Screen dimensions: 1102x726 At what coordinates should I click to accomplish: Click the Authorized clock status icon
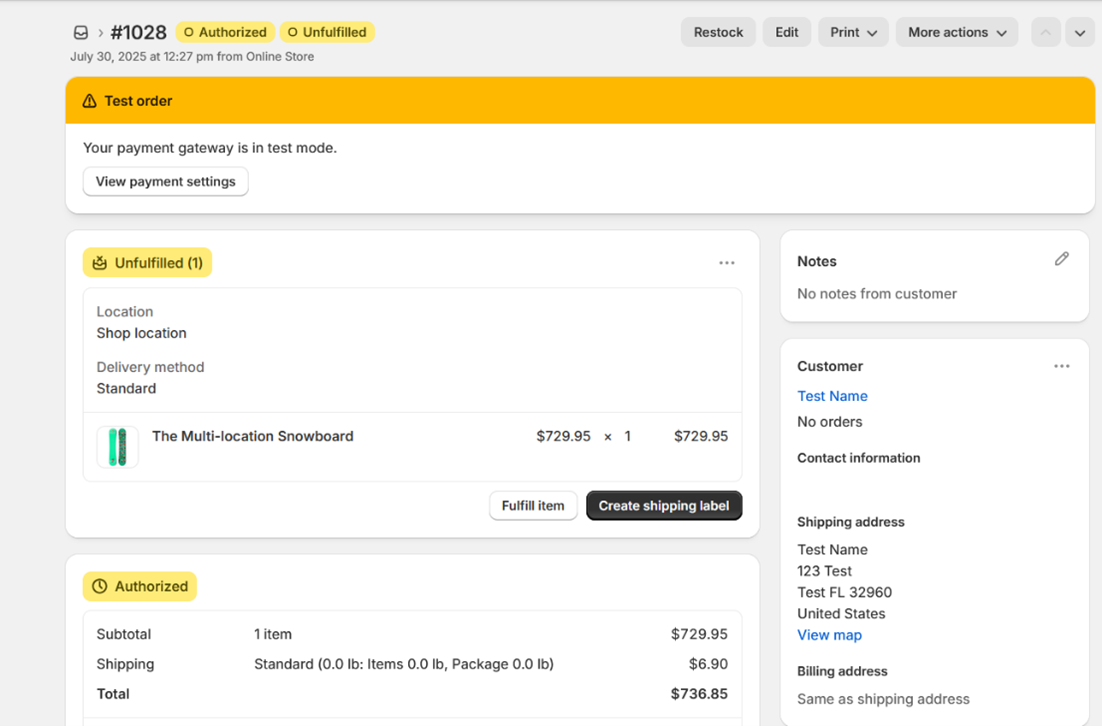tap(100, 587)
